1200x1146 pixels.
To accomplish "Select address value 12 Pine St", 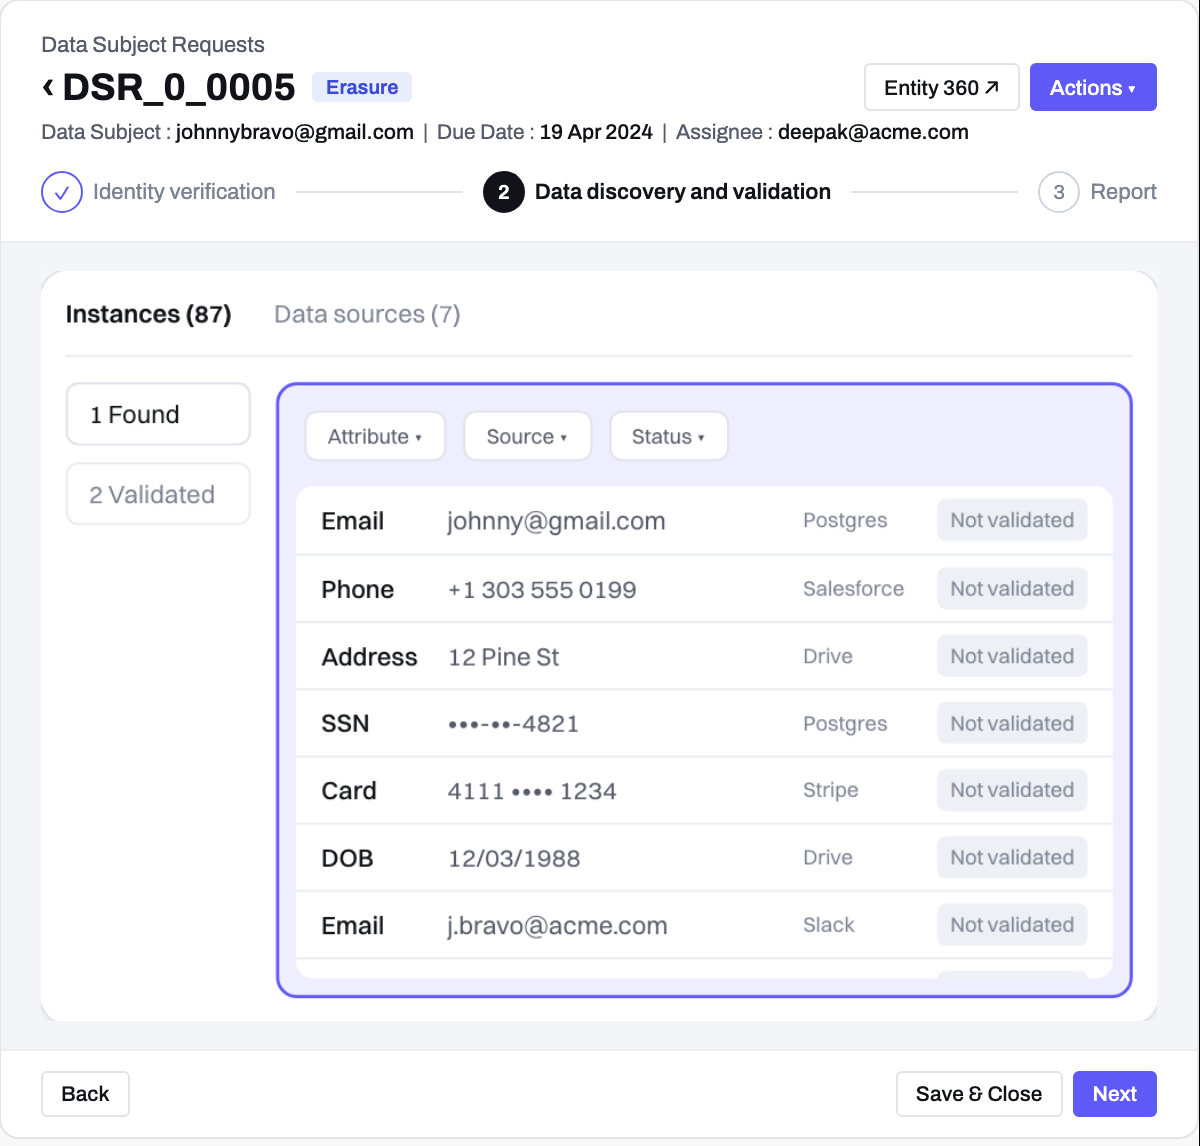I will point(503,657).
